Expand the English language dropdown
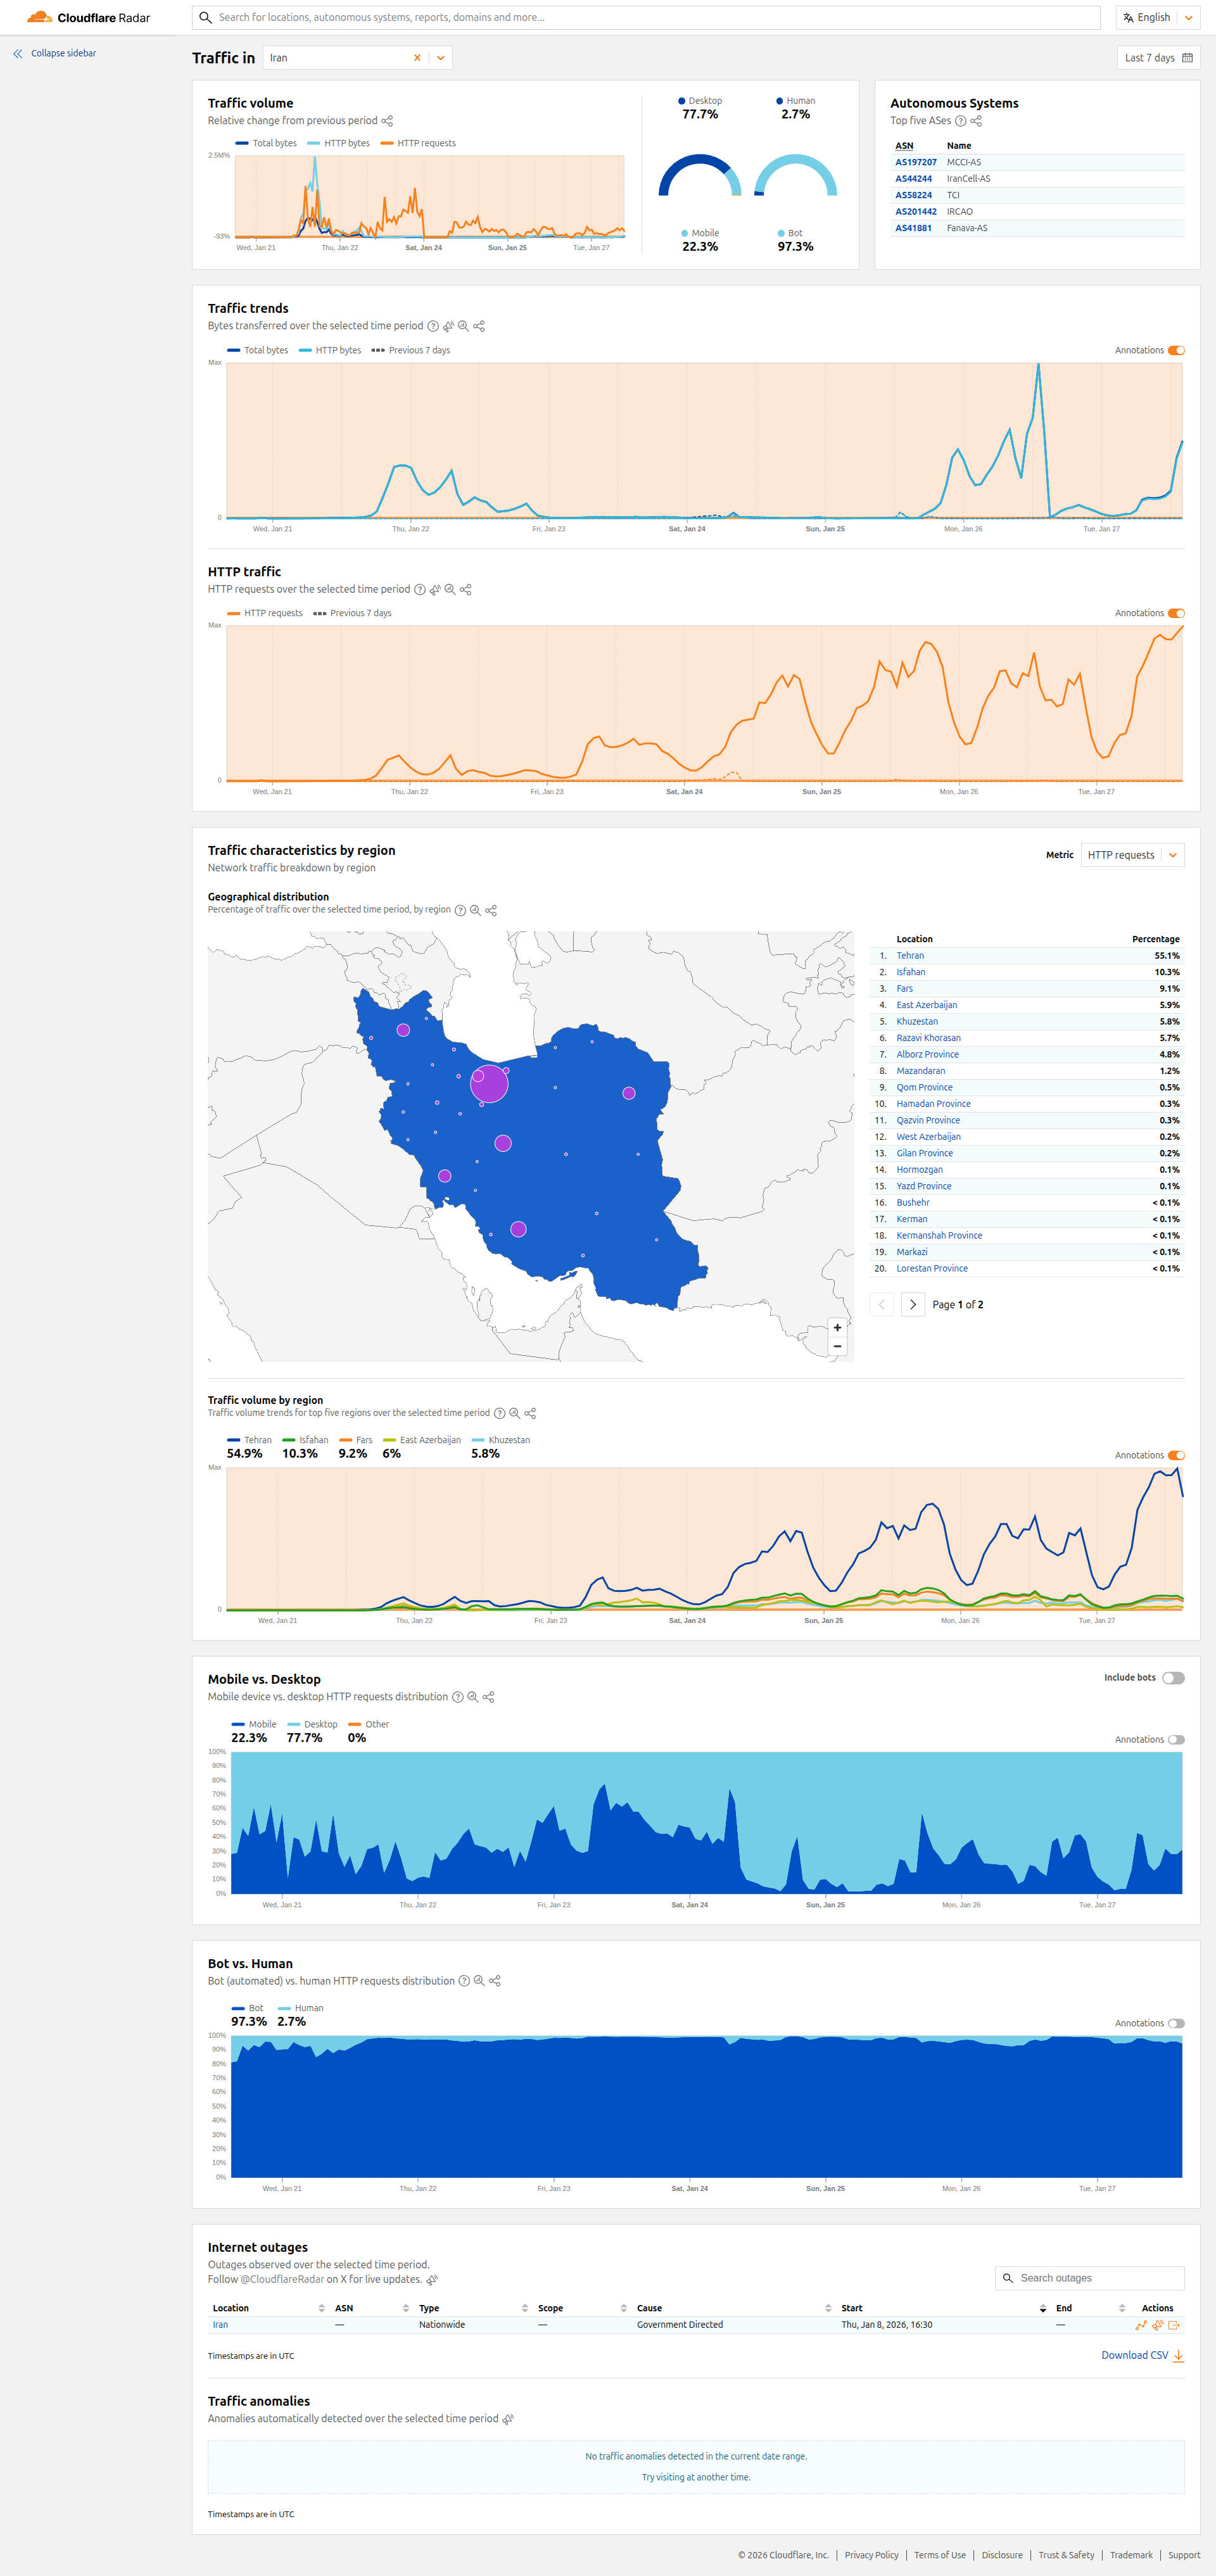The image size is (1216, 2576). pyautogui.click(x=1188, y=18)
